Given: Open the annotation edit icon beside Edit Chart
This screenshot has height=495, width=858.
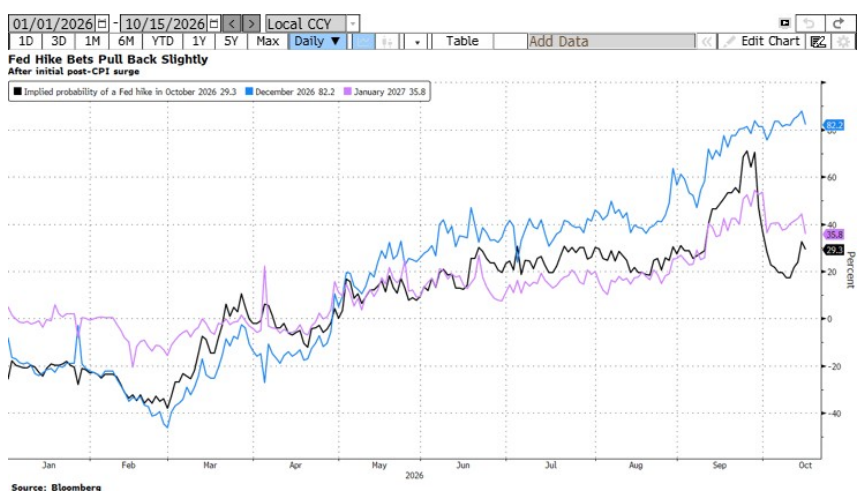Looking at the screenshot, I should (818, 42).
